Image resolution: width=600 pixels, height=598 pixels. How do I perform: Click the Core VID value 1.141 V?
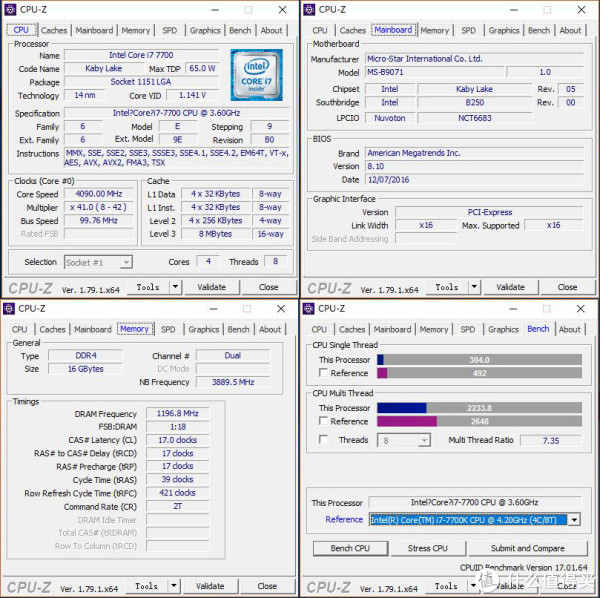(x=192, y=95)
